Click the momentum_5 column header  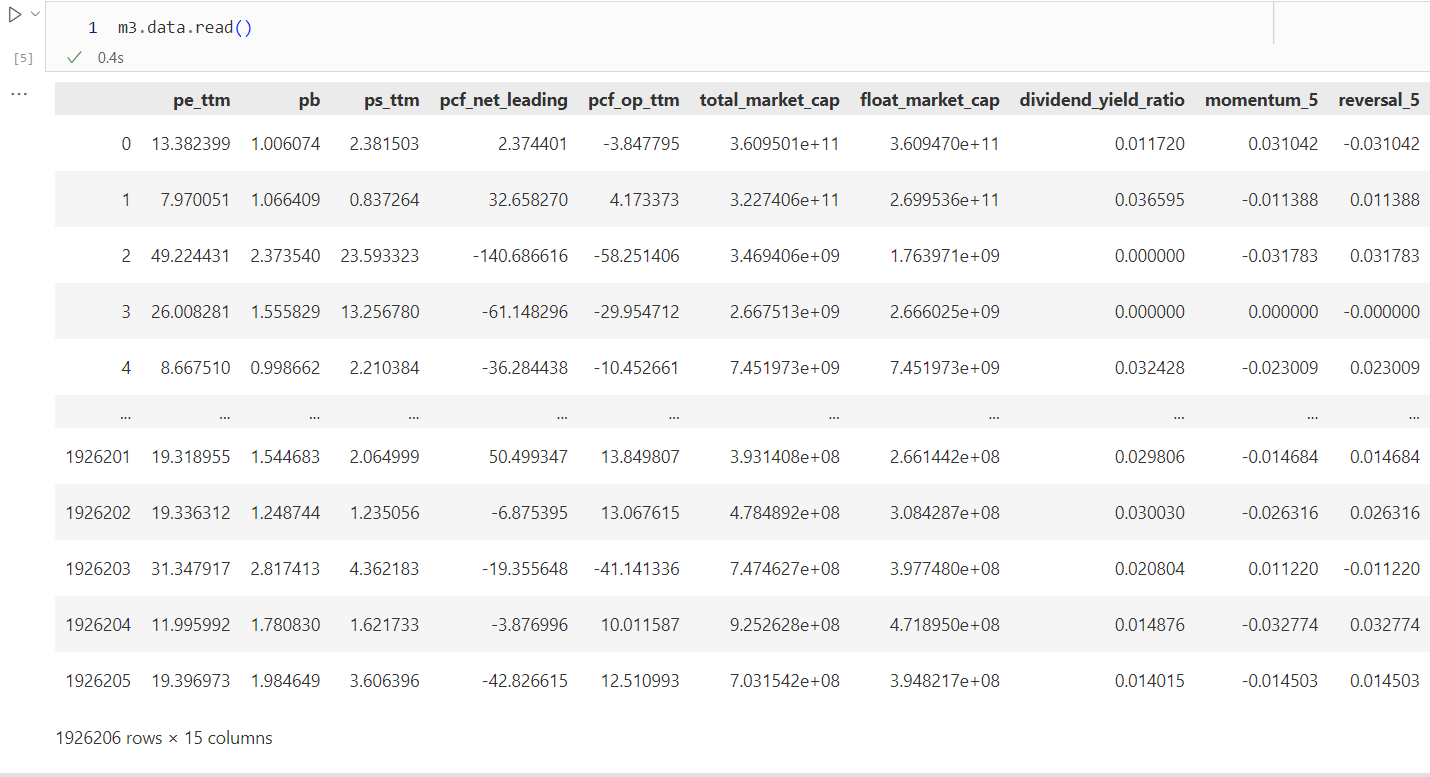coord(1261,100)
